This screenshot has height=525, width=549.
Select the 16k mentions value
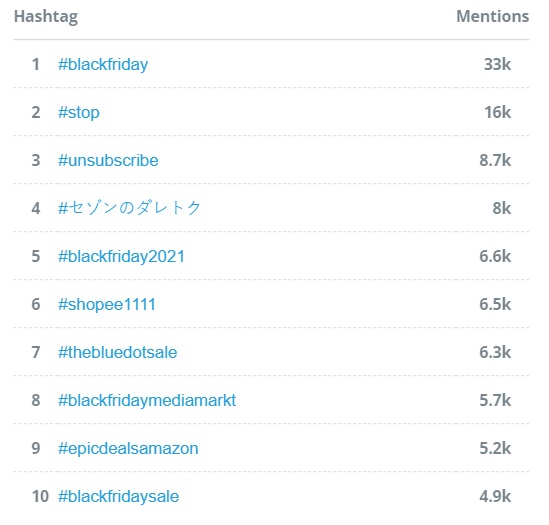click(498, 112)
